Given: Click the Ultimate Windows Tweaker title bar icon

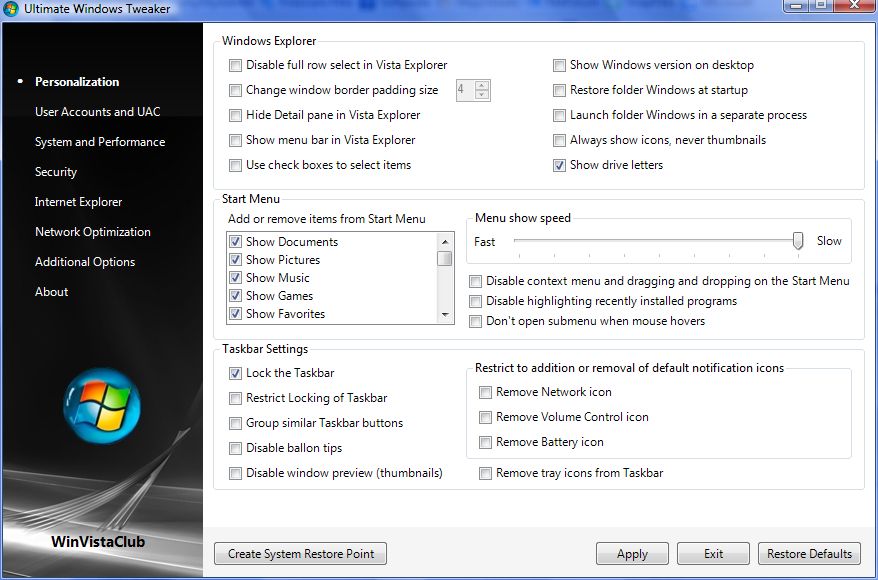Looking at the screenshot, I should (11, 8).
